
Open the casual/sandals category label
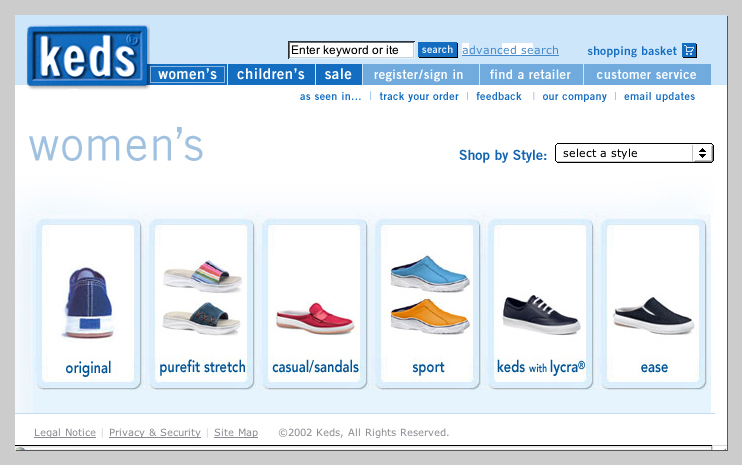click(315, 367)
